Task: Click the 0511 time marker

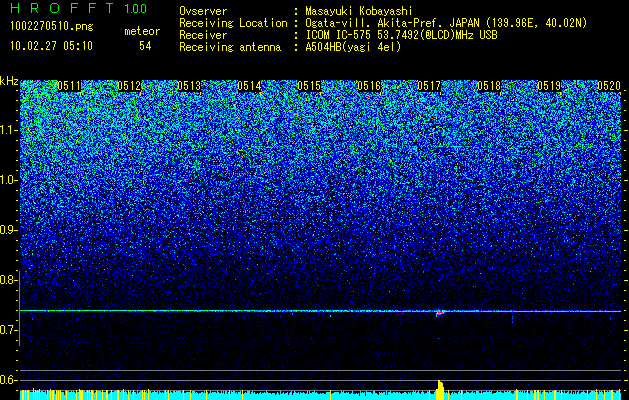Action: coord(69,86)
